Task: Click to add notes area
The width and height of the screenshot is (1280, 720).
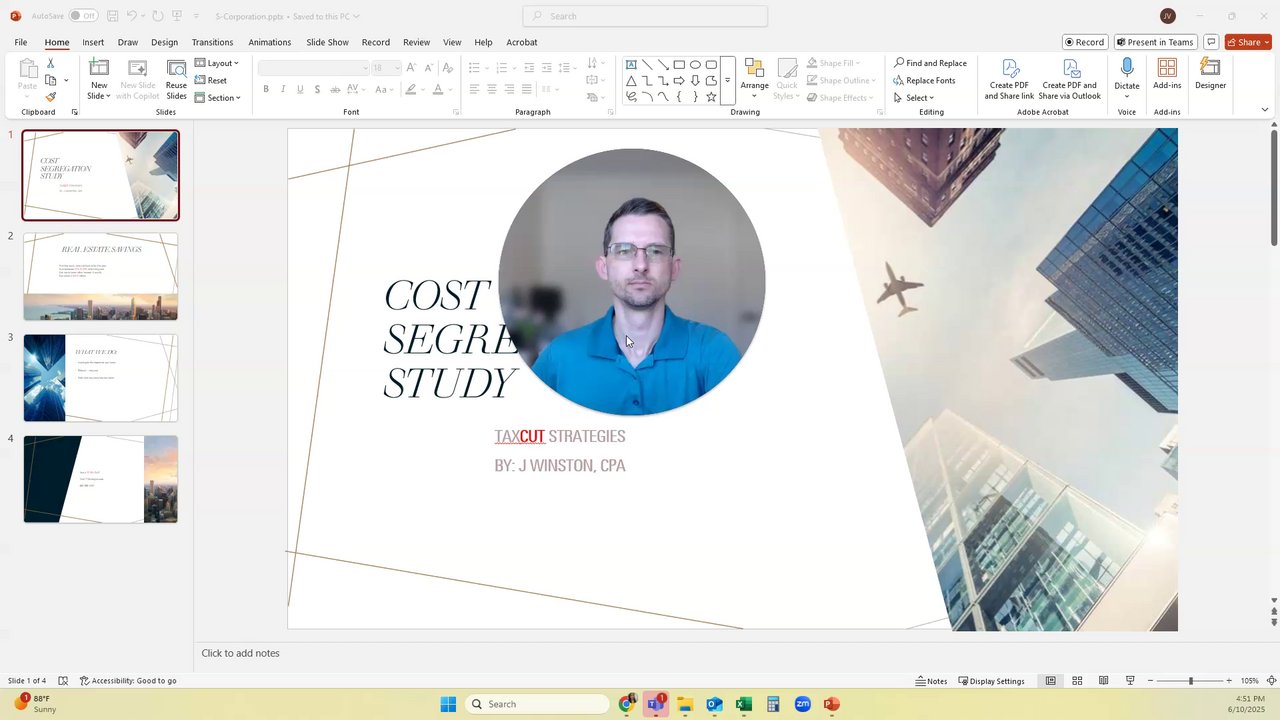Action: [x=240, y=653]
